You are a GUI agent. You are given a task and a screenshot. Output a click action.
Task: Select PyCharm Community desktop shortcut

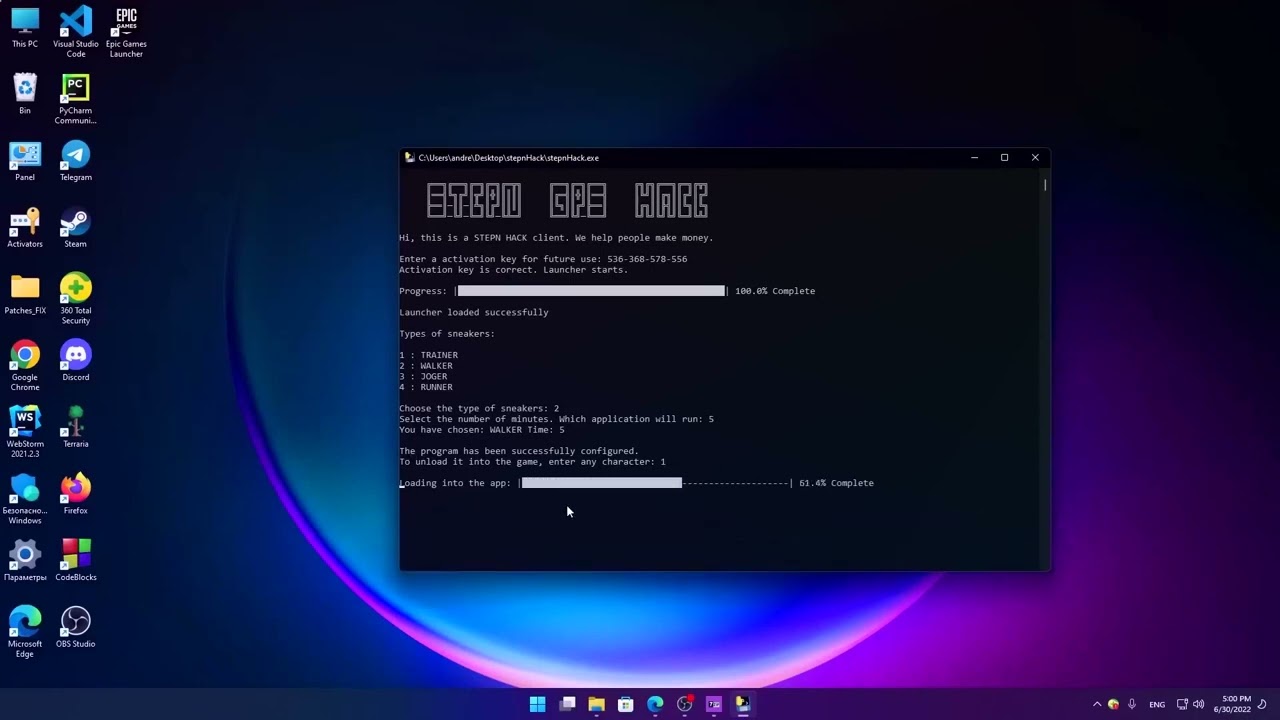(76, 100)
